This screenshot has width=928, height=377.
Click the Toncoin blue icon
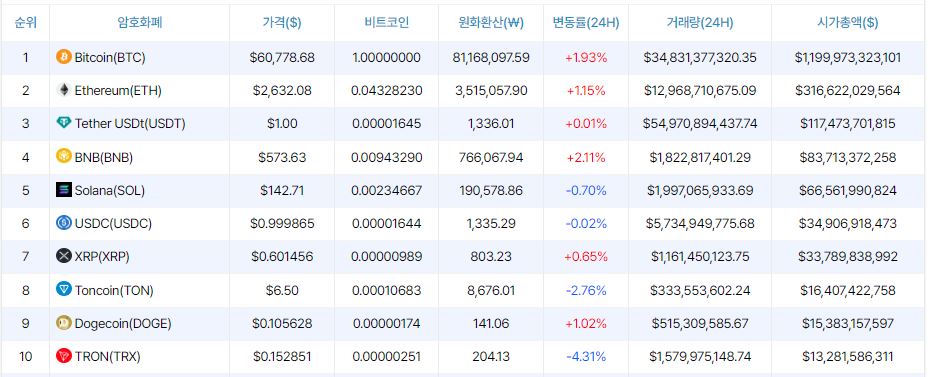pyautogui.click(x=63, y=290)
